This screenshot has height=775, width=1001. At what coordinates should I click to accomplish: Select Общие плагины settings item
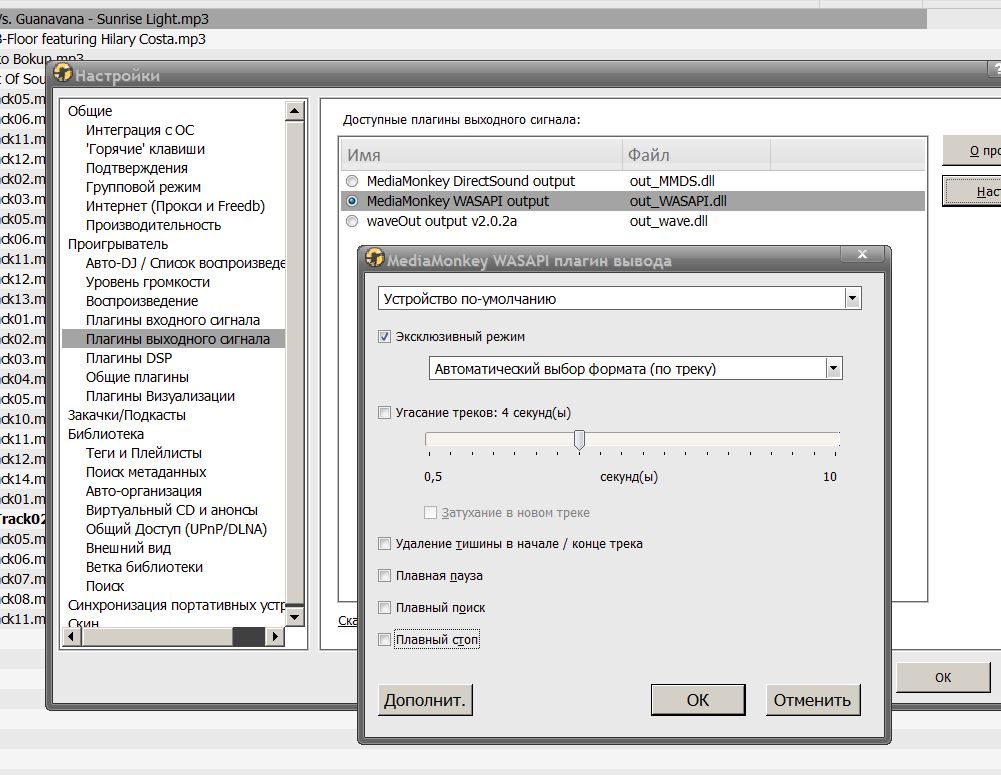(137, 377)
